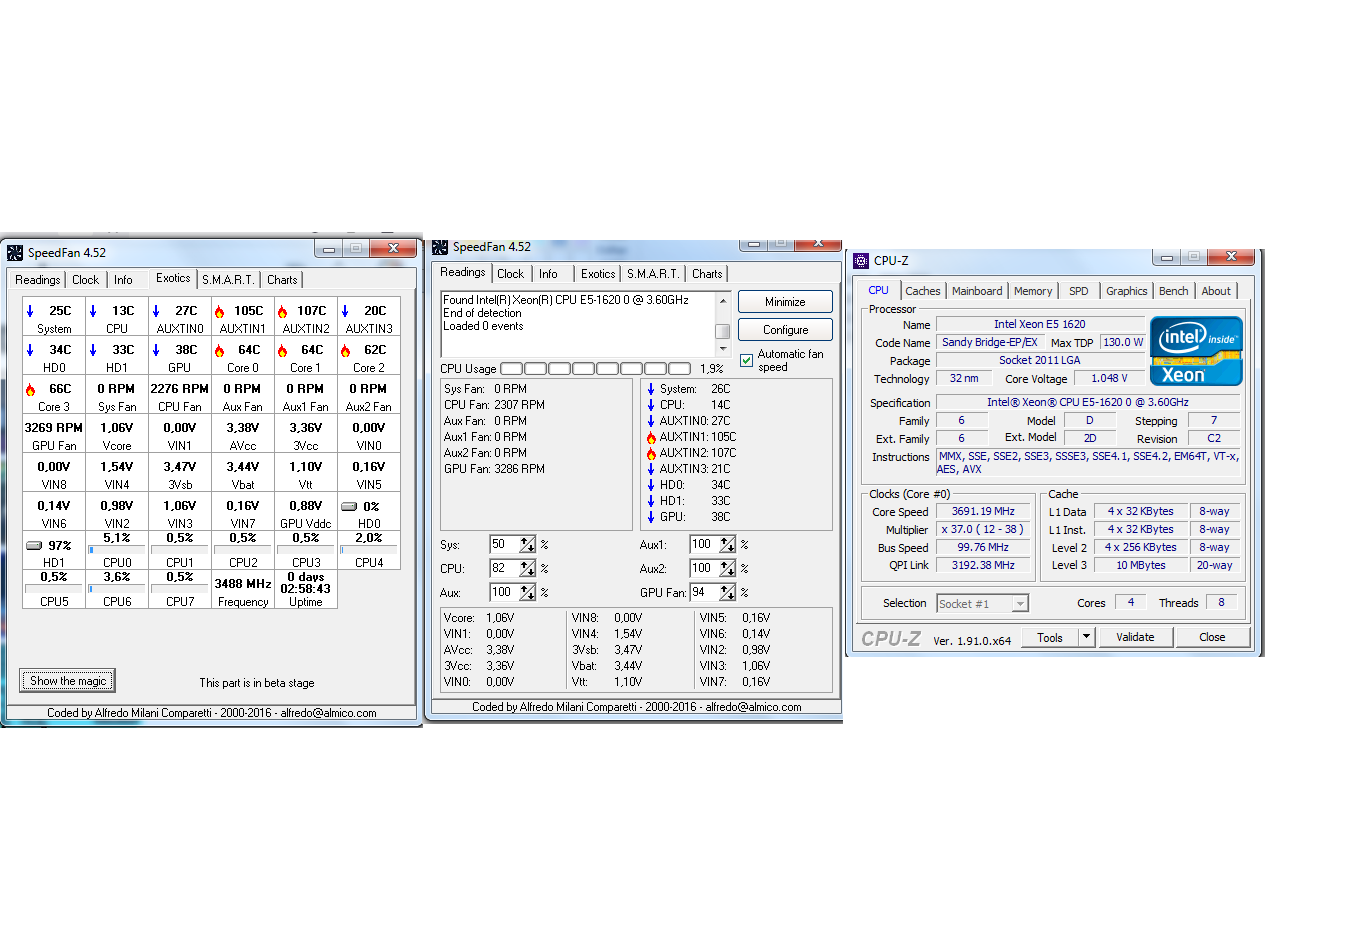Adjust the GPU Fan speed spinner arrows
1366x926 pixels.
pyautogui.click(x=728, y=592)
